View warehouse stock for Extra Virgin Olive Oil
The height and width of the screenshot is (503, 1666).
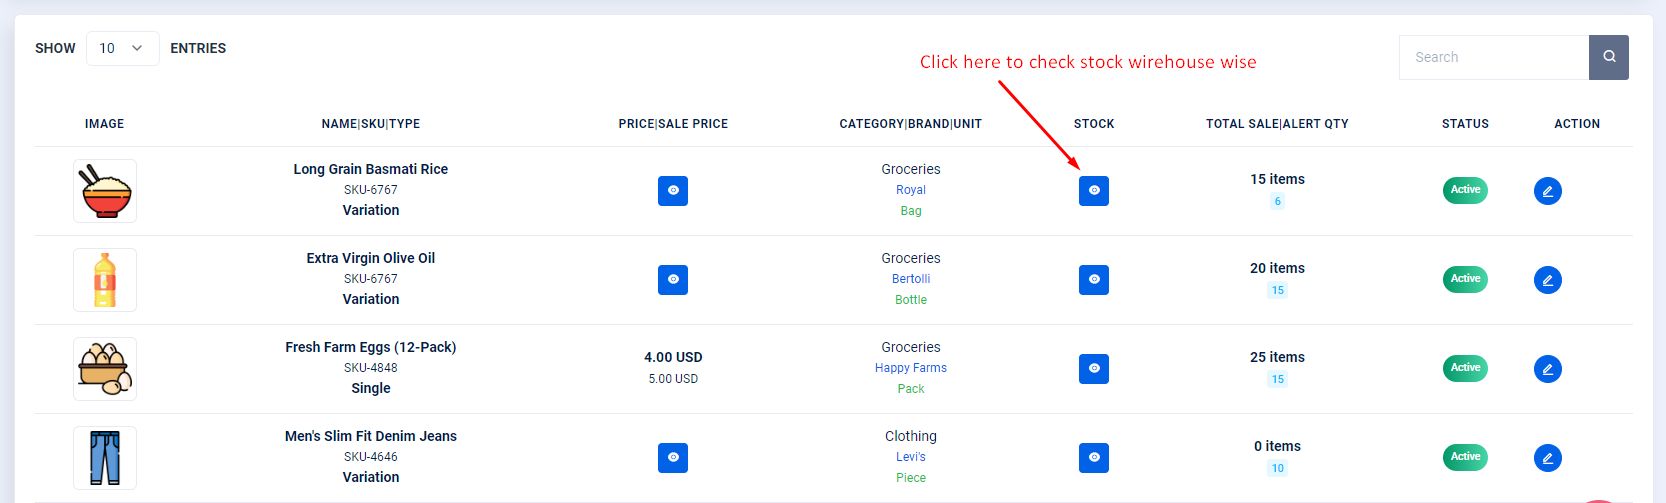[x=1093, y=280]
